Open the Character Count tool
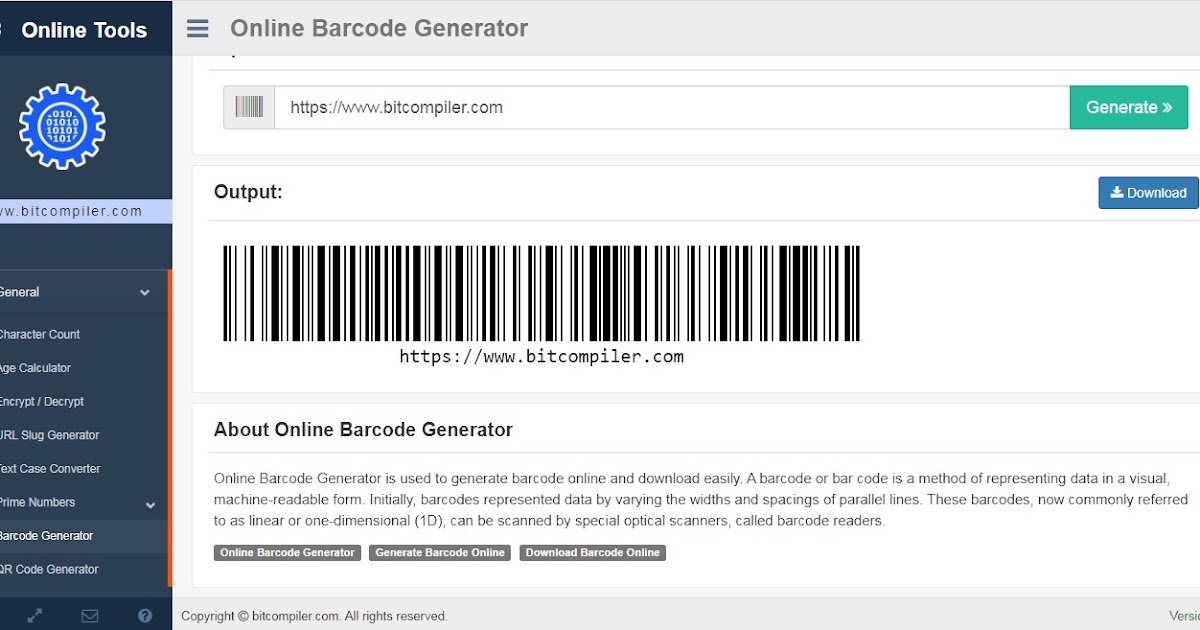 [40, 334]
